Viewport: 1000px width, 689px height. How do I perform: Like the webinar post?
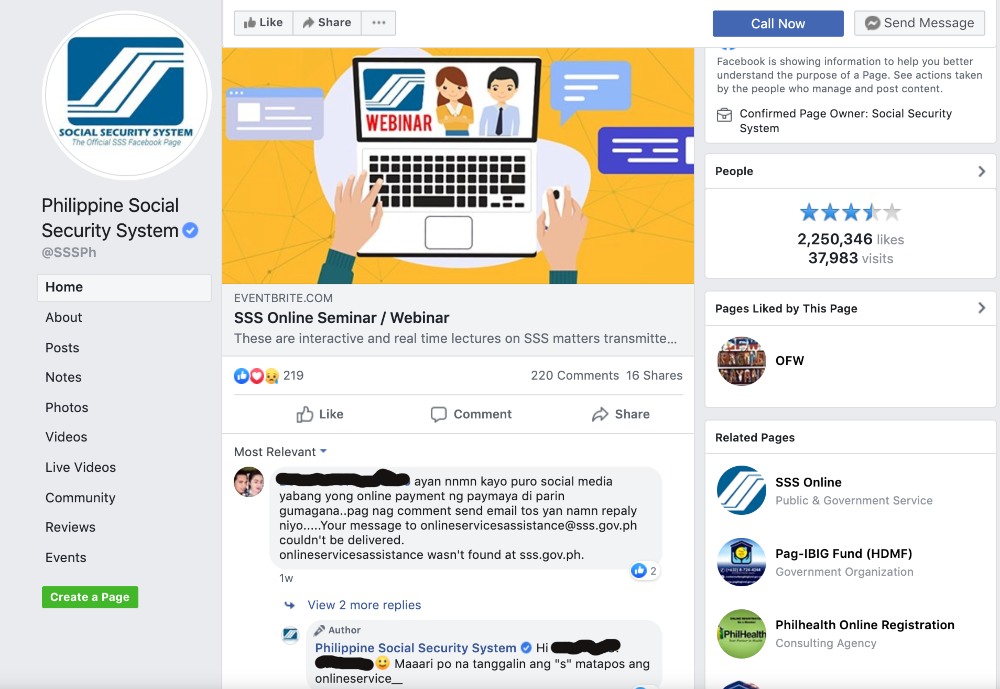320,414
